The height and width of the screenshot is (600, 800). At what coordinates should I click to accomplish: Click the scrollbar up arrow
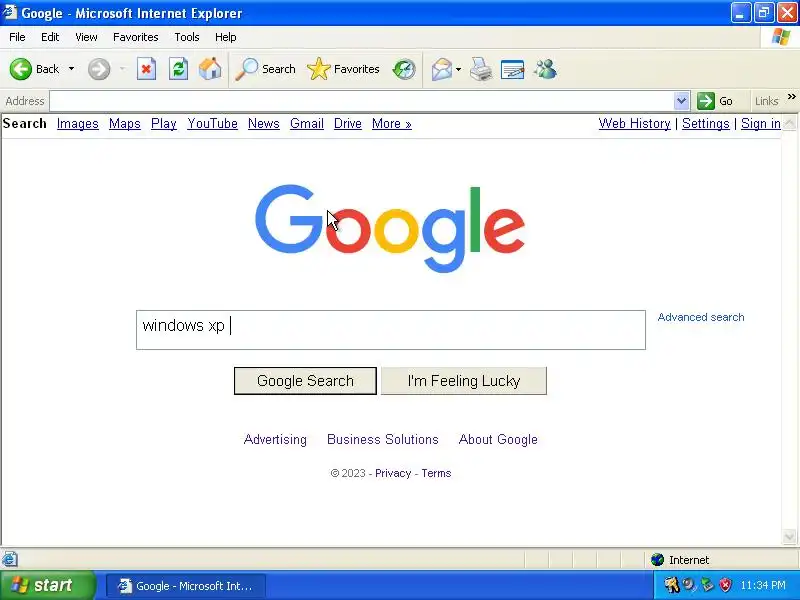[x=789, y=123]
